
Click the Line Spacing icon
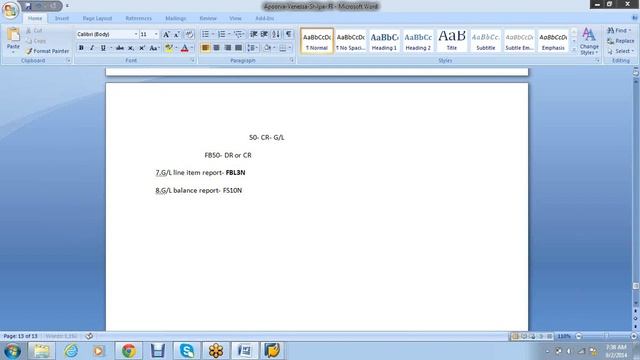click(x=251, y=48)
